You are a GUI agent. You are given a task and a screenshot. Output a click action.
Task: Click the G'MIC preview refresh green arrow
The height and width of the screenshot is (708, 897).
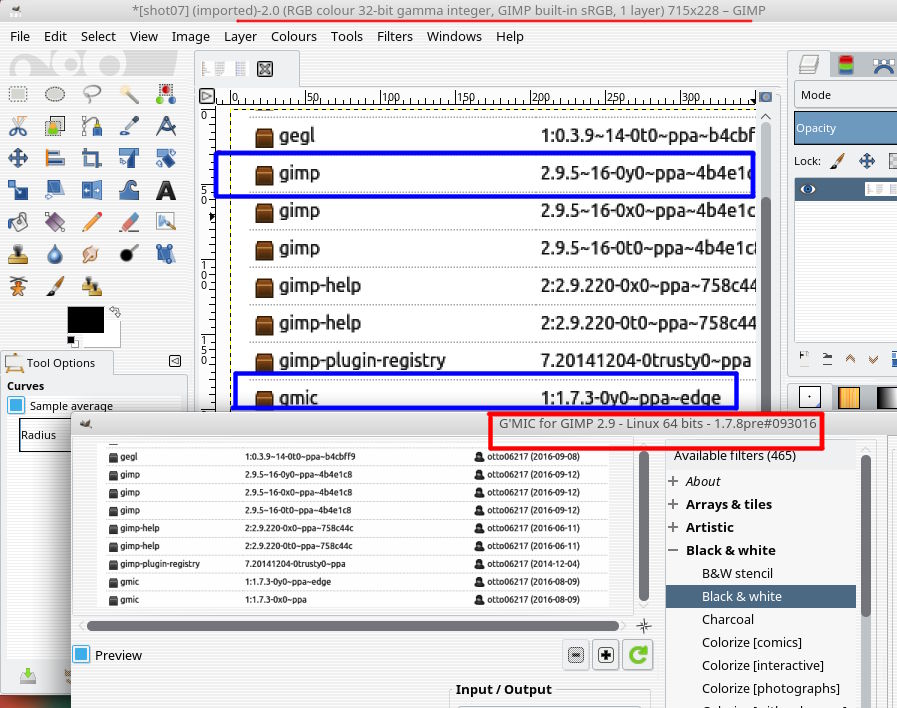click(638, 655)
